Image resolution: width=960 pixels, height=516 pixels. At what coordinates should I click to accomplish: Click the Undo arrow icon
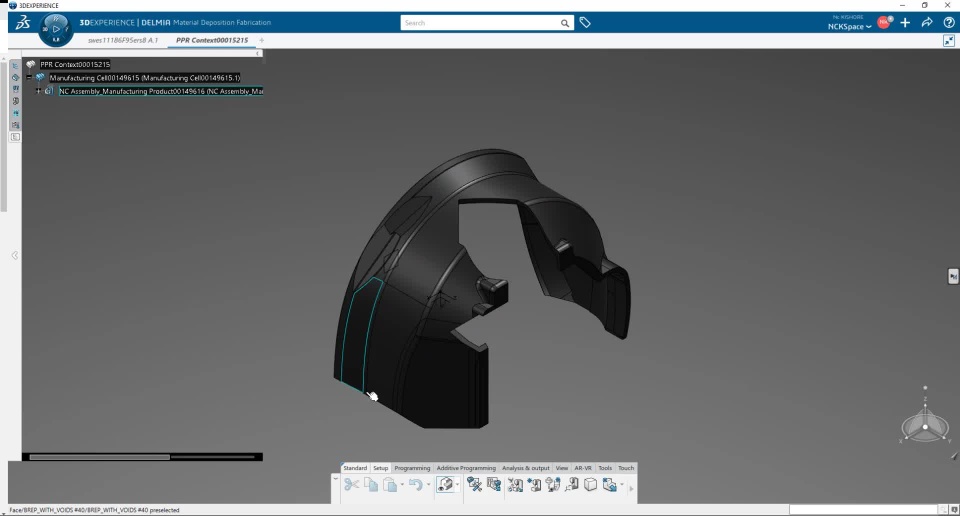(416, 485)
